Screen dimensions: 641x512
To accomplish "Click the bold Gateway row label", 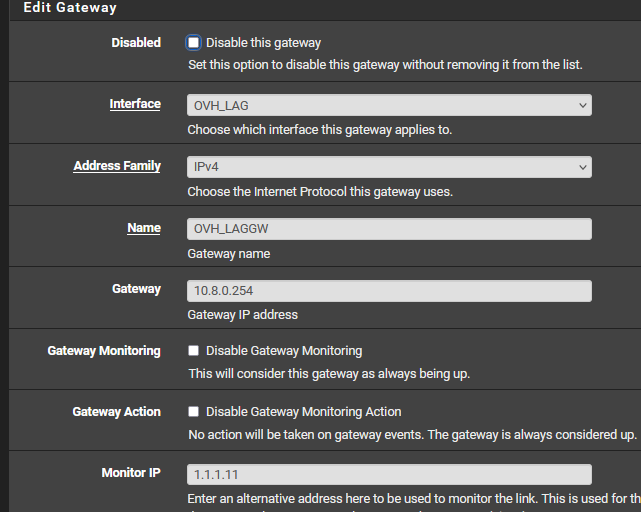I will pos(136,289).
